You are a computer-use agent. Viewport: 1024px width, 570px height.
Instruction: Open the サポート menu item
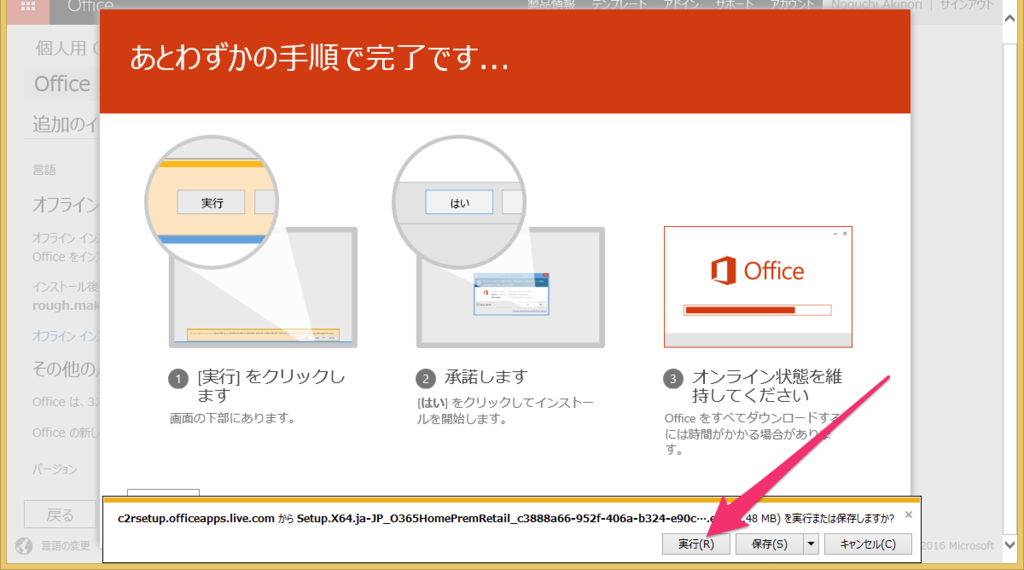point(735,5)
